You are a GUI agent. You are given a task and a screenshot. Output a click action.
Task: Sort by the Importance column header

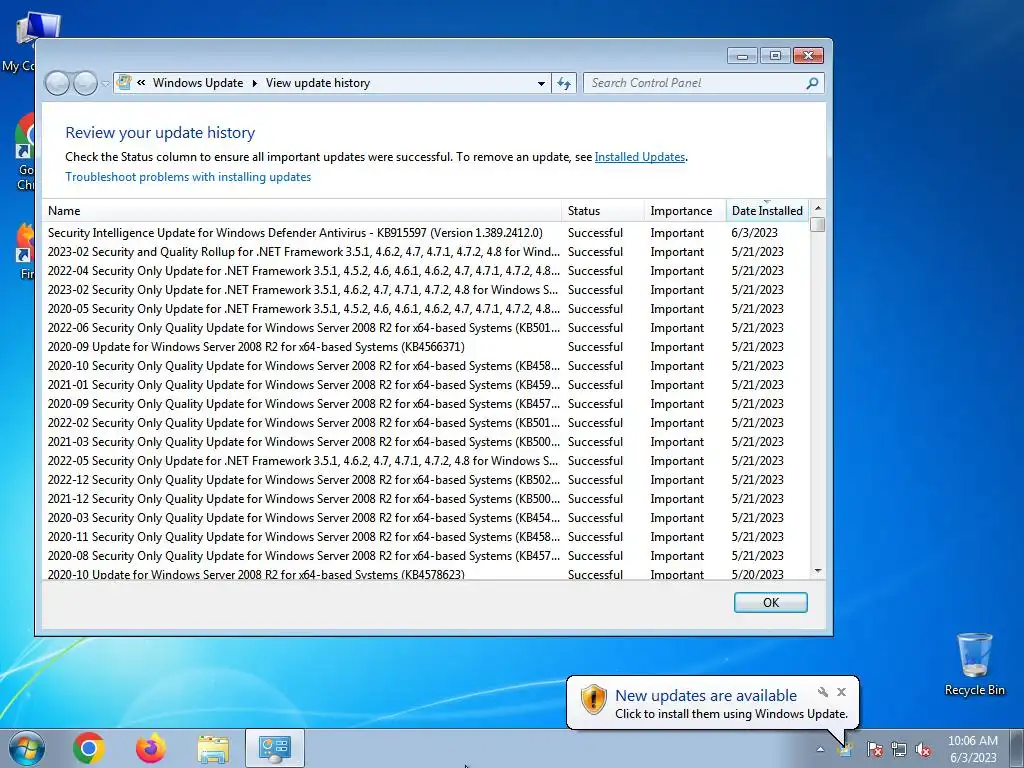685,211
